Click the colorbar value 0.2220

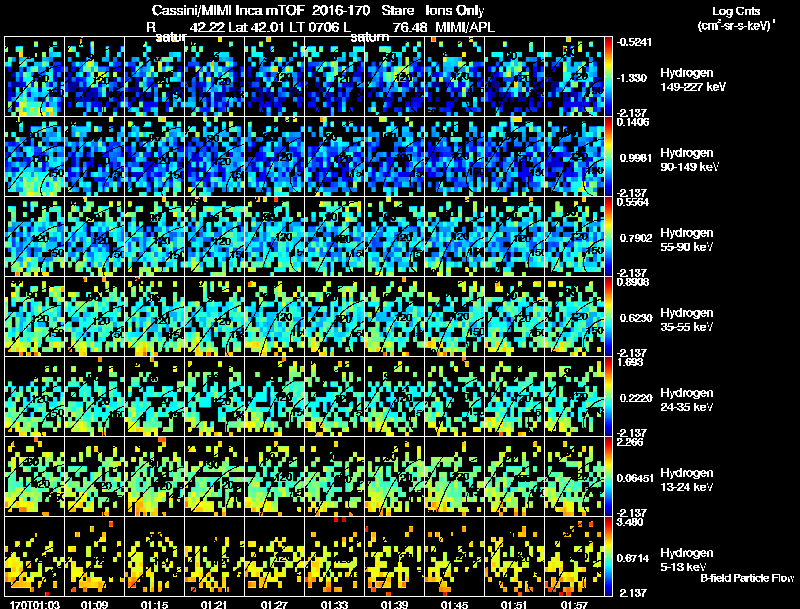pos(635,398)
